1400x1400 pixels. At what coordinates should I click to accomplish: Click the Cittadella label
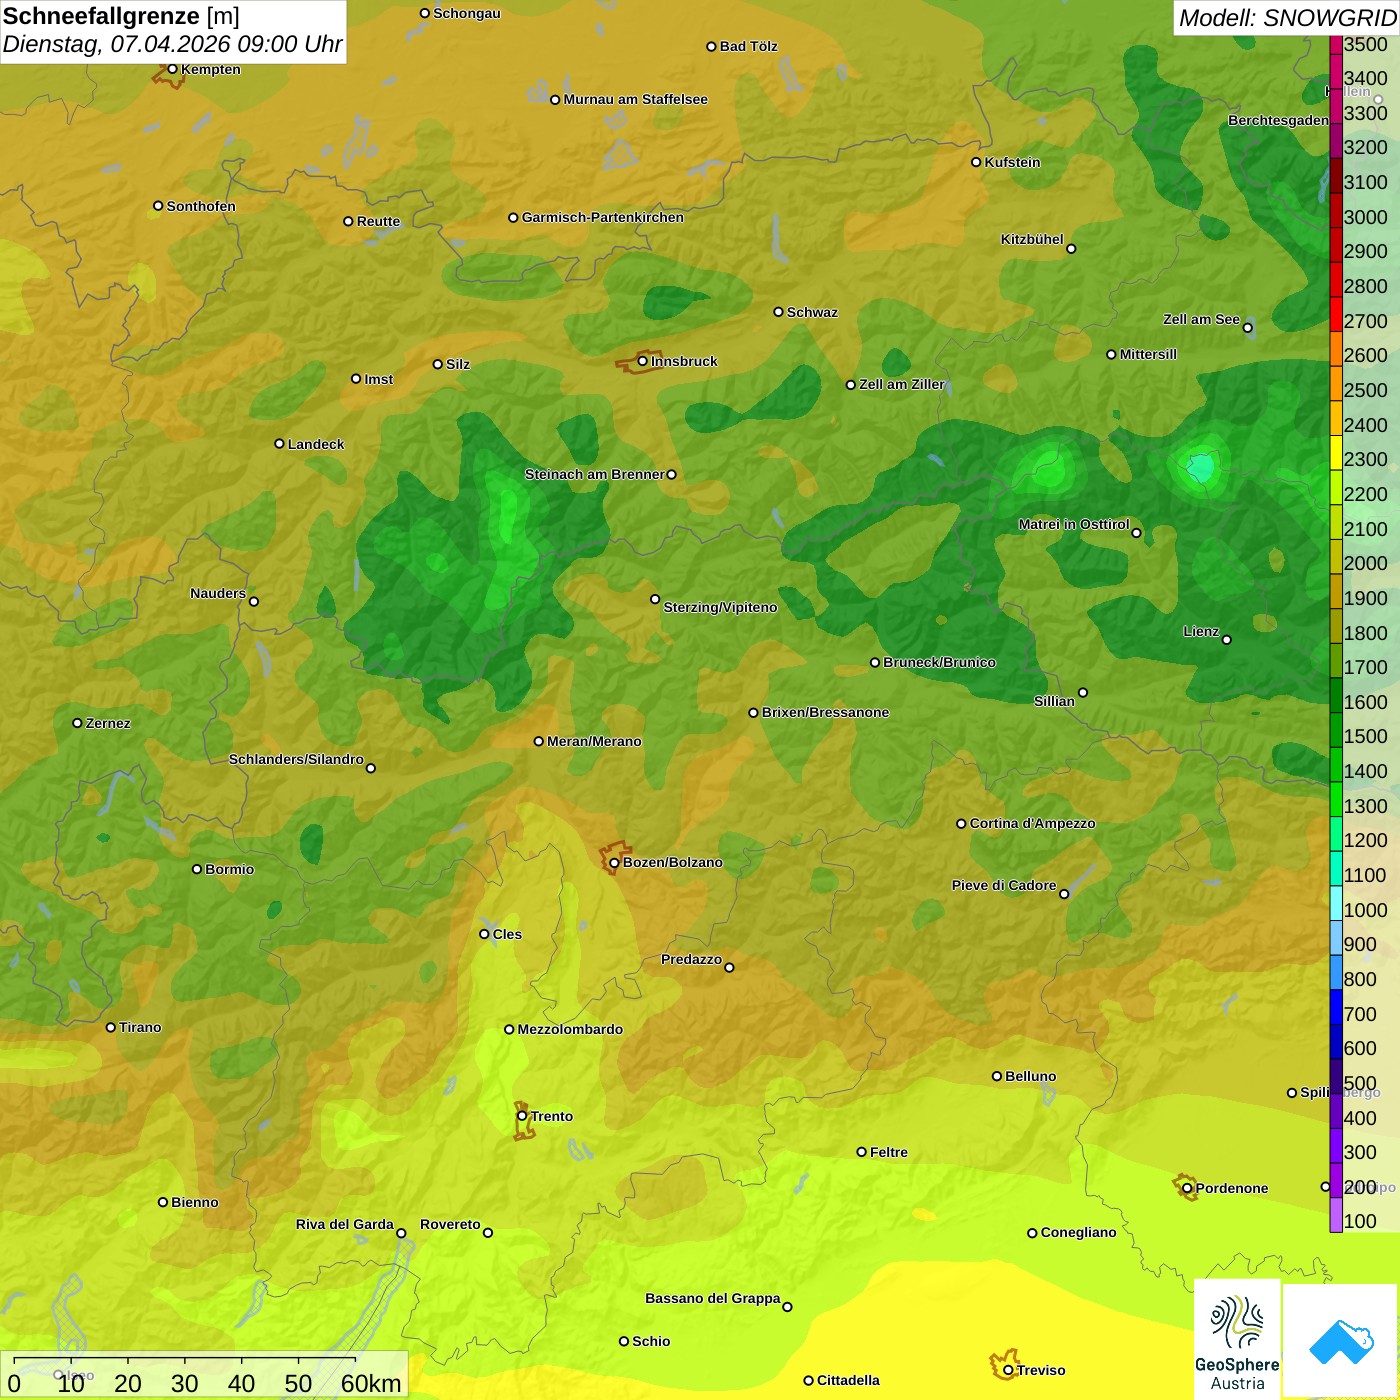tap(848, 1380)
